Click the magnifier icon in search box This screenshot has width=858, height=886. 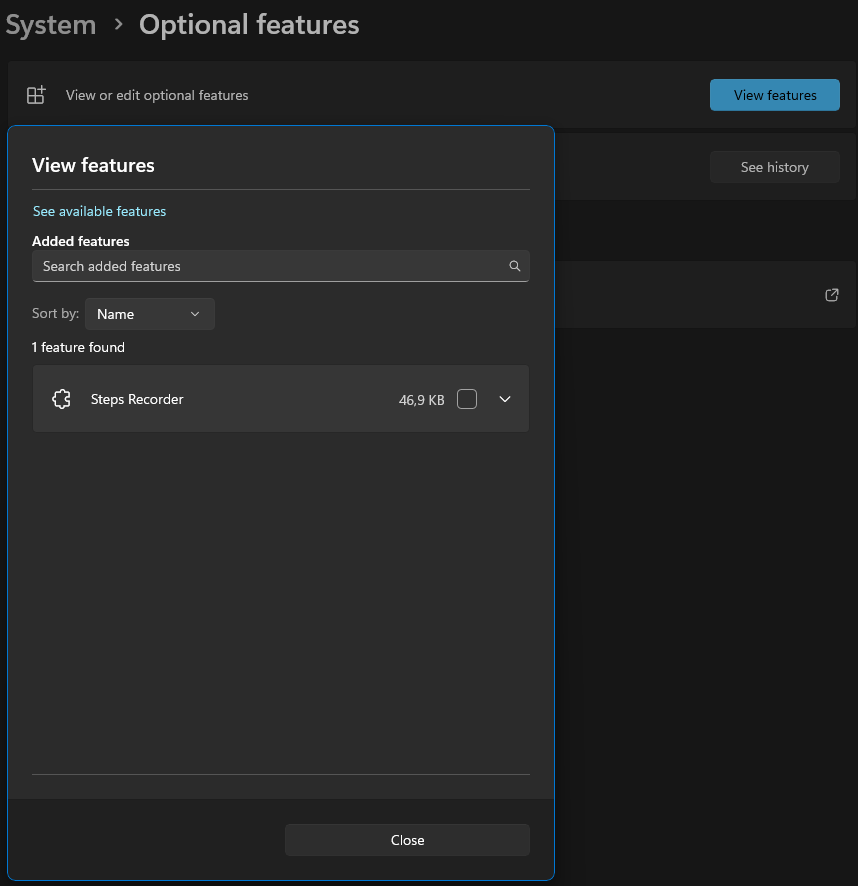click(515, 266)
